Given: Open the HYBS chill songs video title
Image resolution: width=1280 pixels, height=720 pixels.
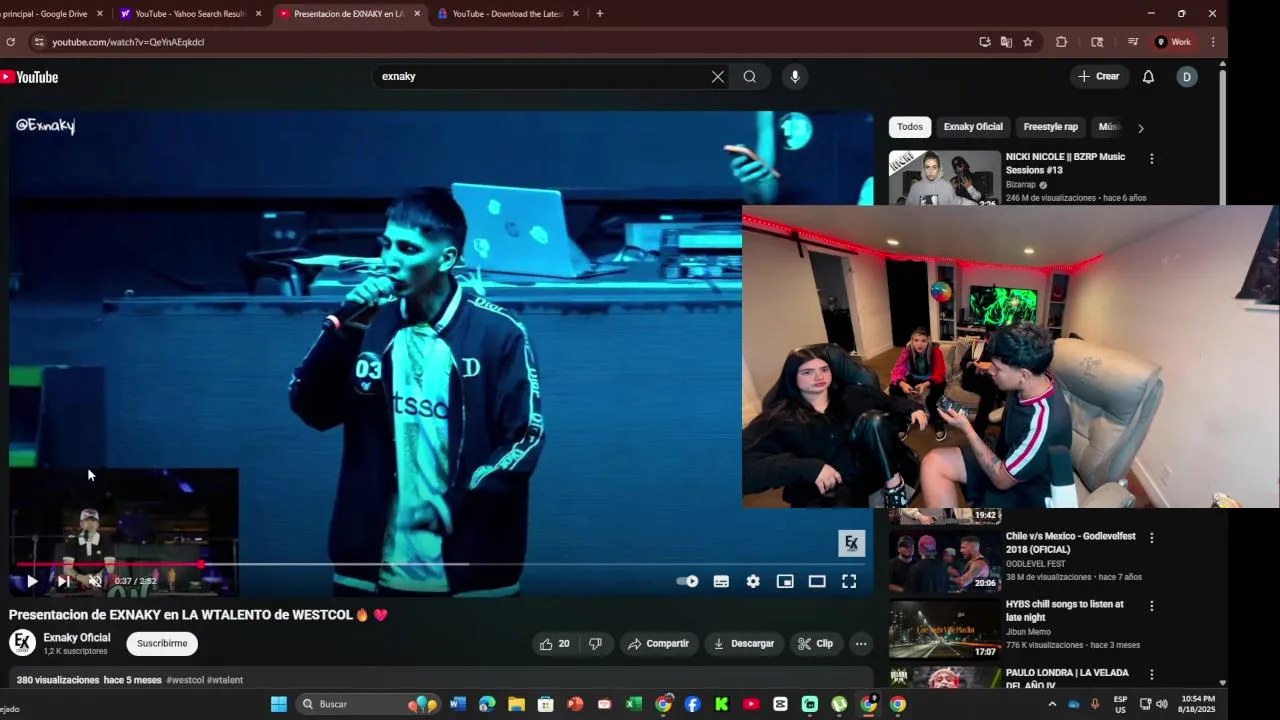Looking at the screenshot, I should pos(1064,611).
